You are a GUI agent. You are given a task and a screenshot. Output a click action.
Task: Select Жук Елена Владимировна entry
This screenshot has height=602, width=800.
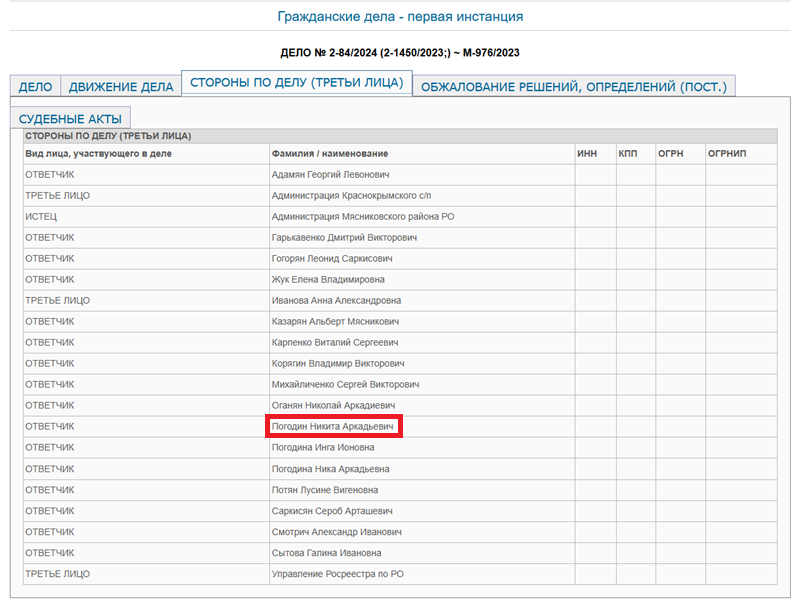[x=327, y=280]
